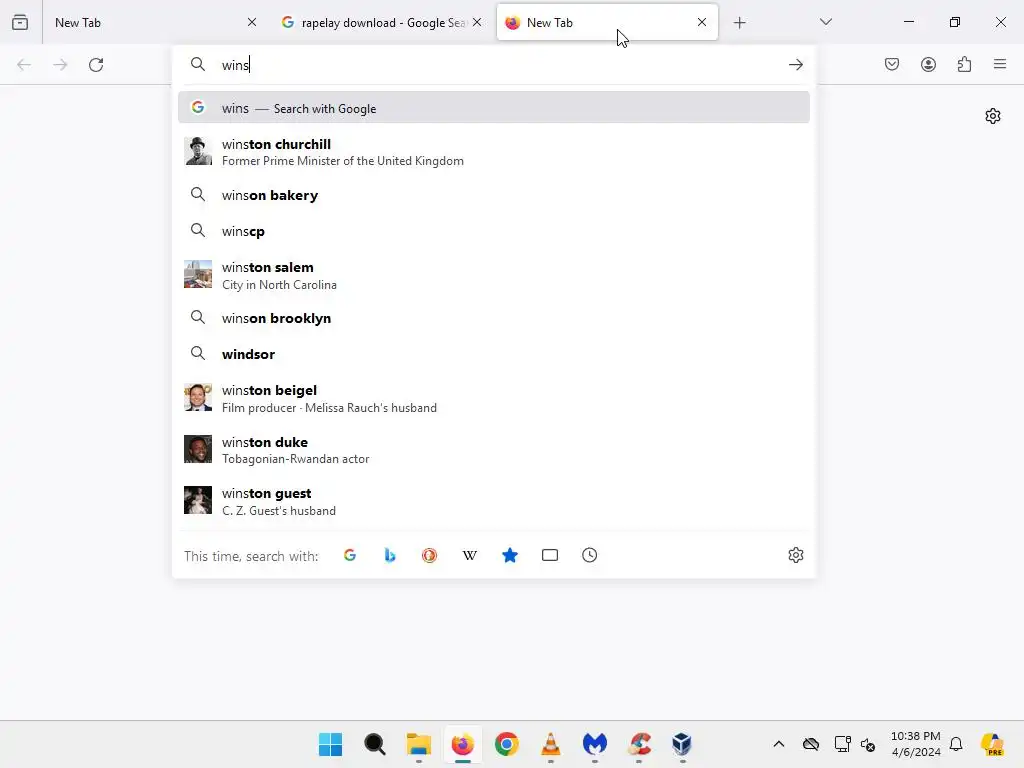This screenshot has width=1024, height=768.
Task: Select 'wins — Search with Google' suggestion
Action: 494,108
